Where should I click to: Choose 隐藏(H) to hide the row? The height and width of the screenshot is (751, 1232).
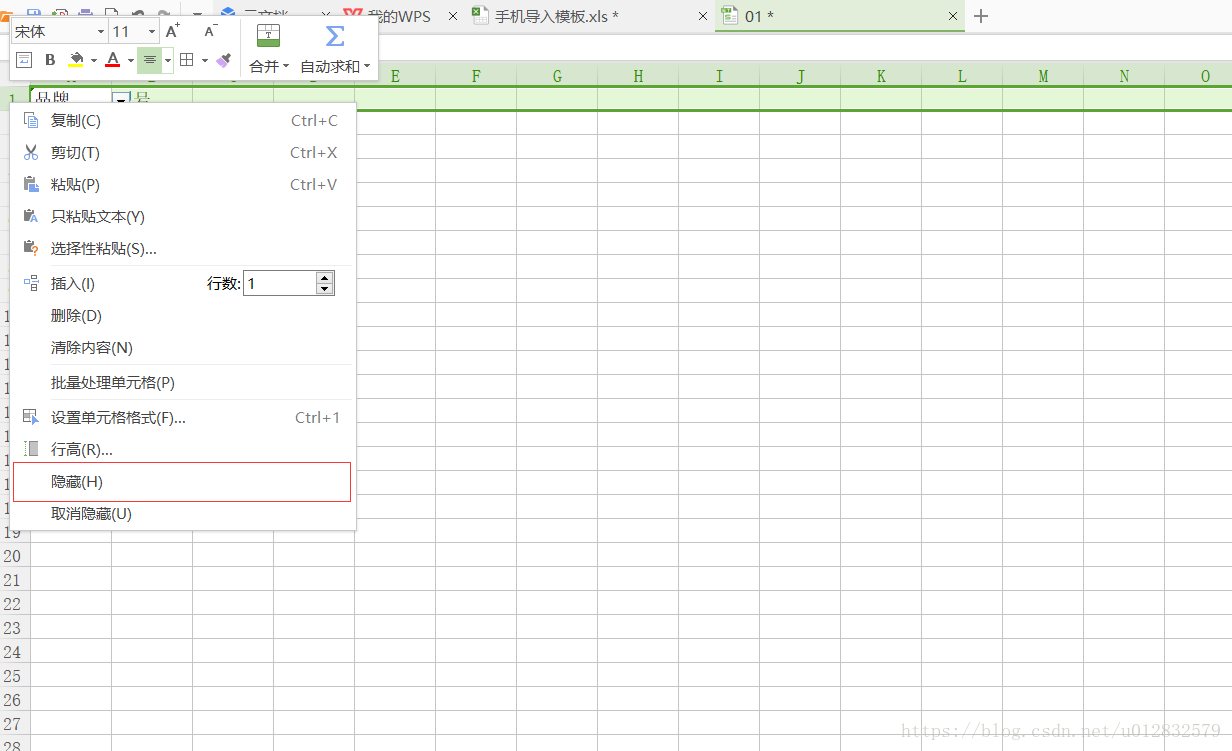click(x=184, y=482)
